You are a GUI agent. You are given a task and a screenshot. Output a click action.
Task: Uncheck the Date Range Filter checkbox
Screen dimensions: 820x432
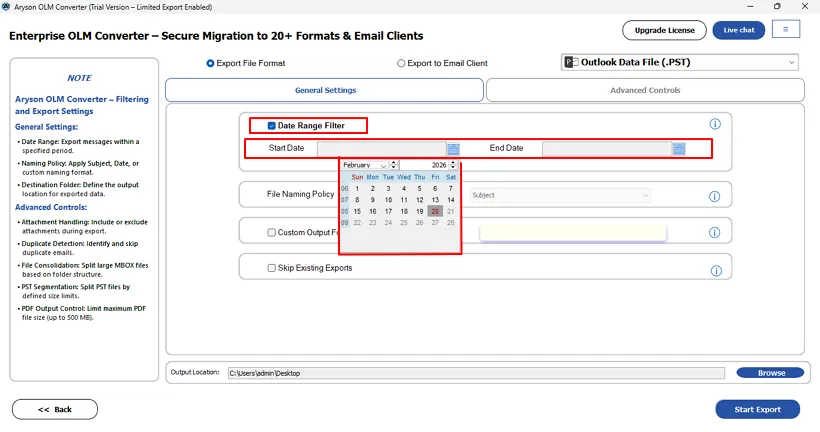(x=272, y=126)
